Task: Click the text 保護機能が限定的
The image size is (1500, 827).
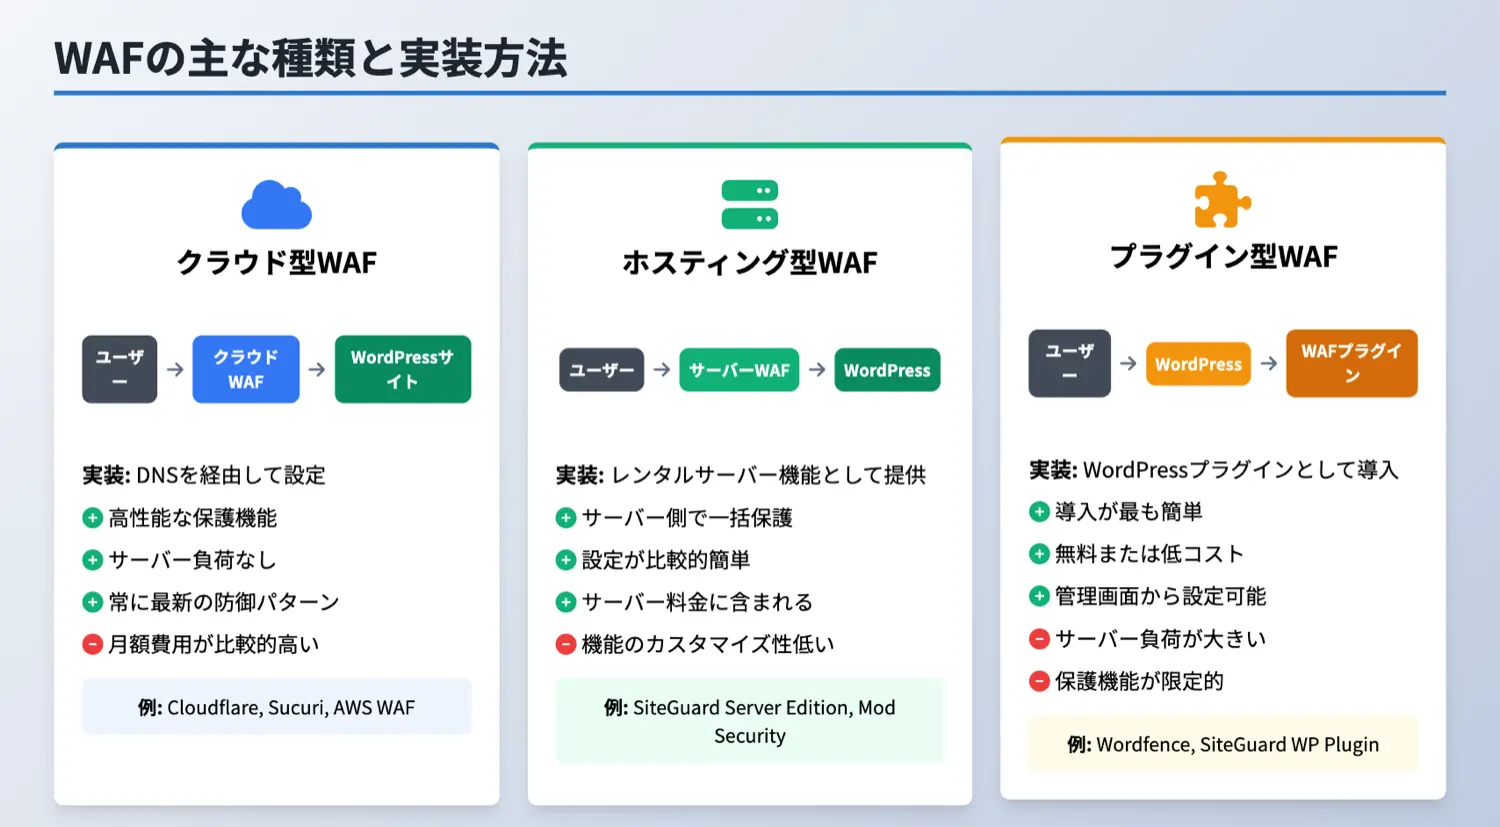Action: pos(1139,681)
